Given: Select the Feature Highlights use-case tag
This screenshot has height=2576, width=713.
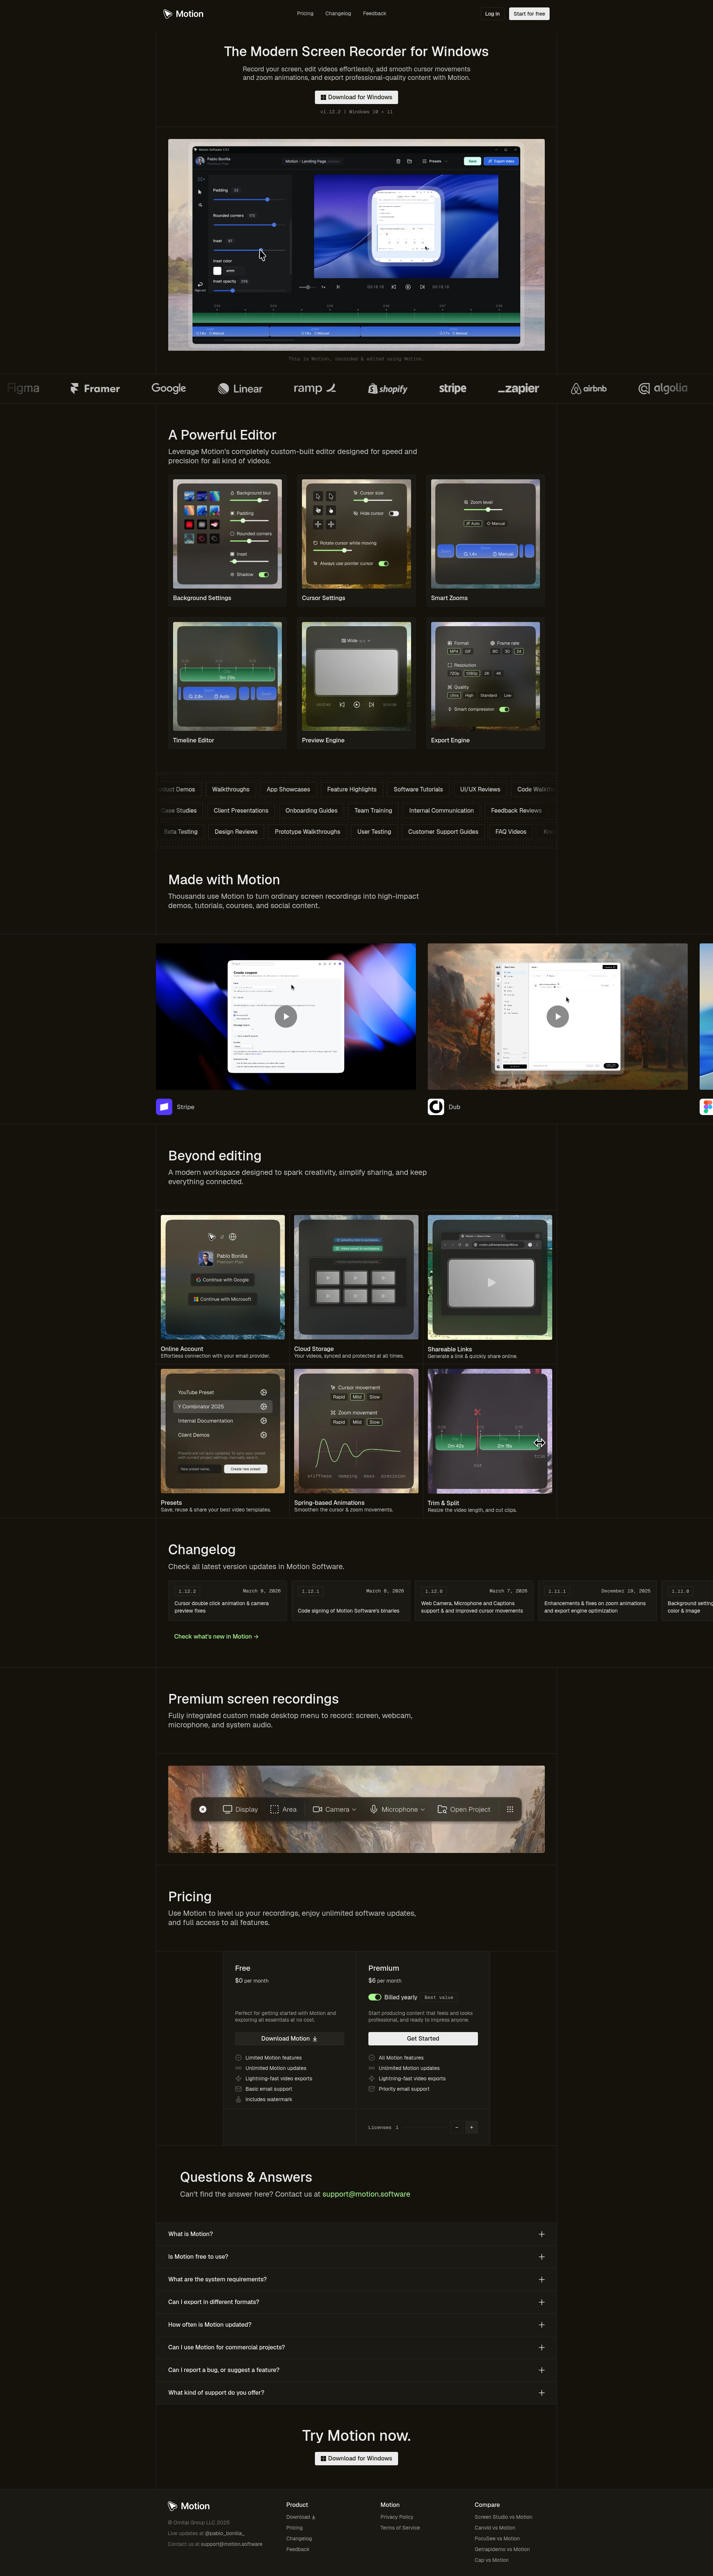Looking at the screenshot, I should click(352, 789).
